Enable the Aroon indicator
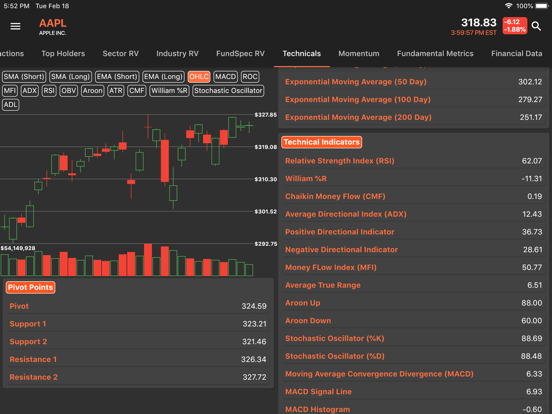552x414 pixels. coord(93,91)
